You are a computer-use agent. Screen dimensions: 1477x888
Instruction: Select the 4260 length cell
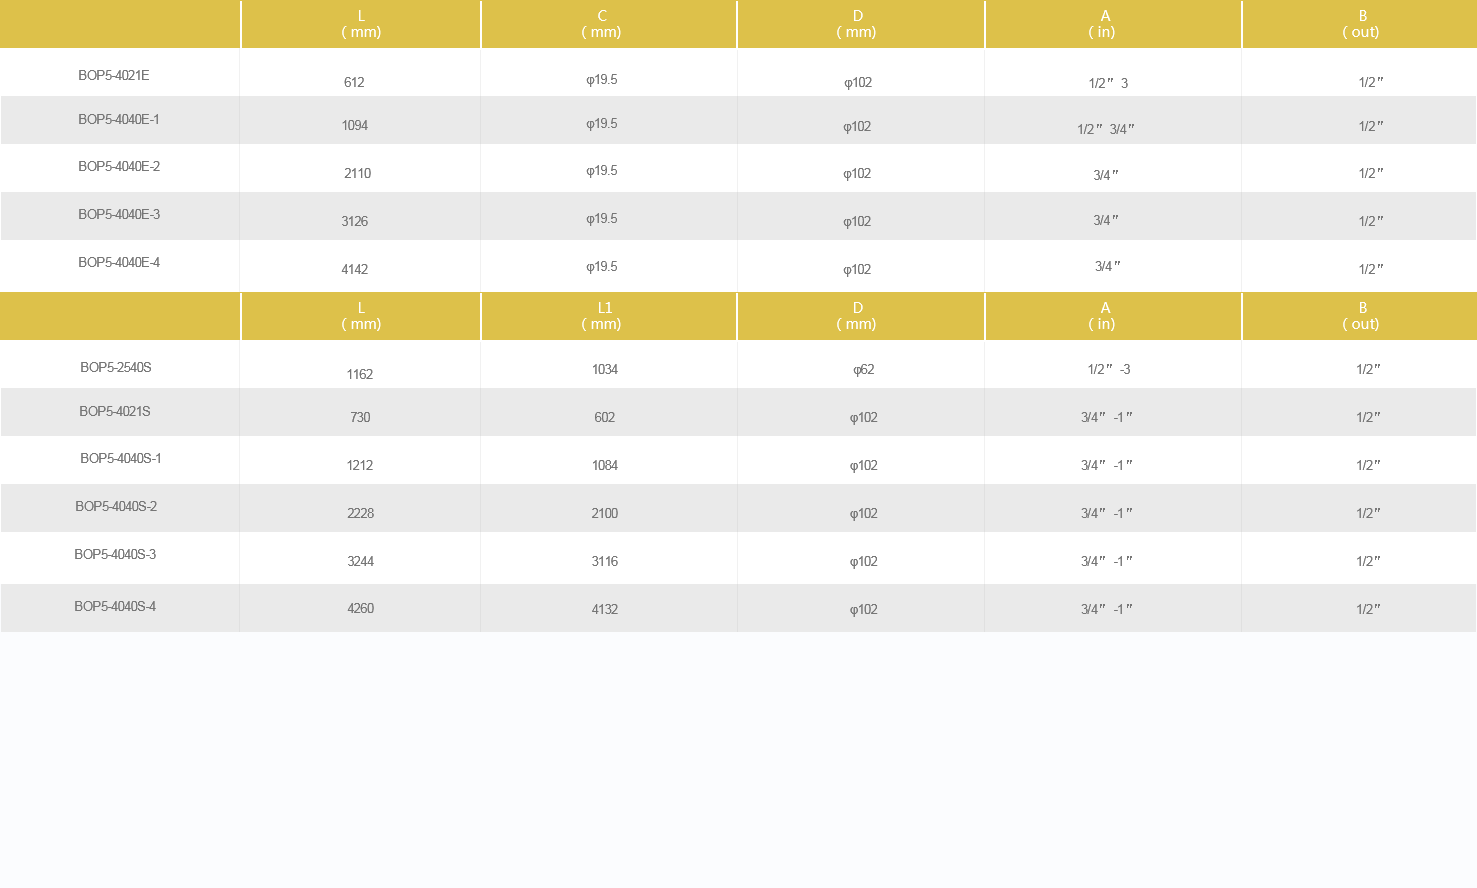(360, 609)
